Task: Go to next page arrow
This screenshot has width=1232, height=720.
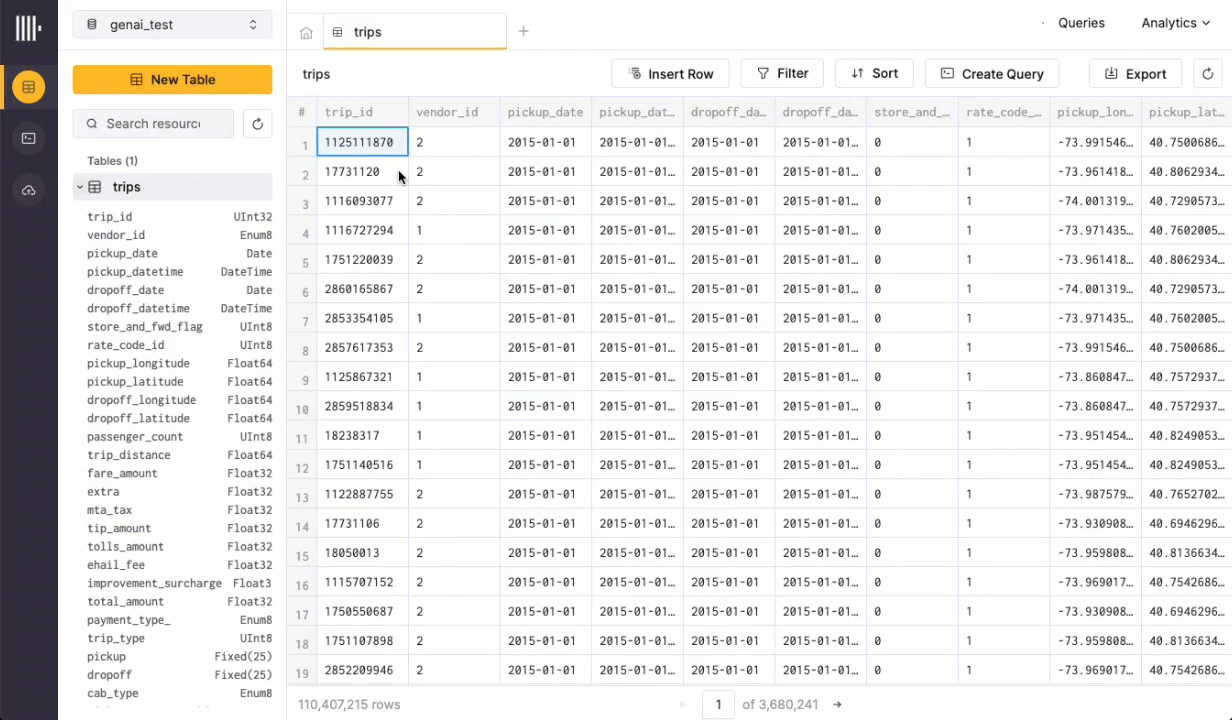Action: point(837,705)
